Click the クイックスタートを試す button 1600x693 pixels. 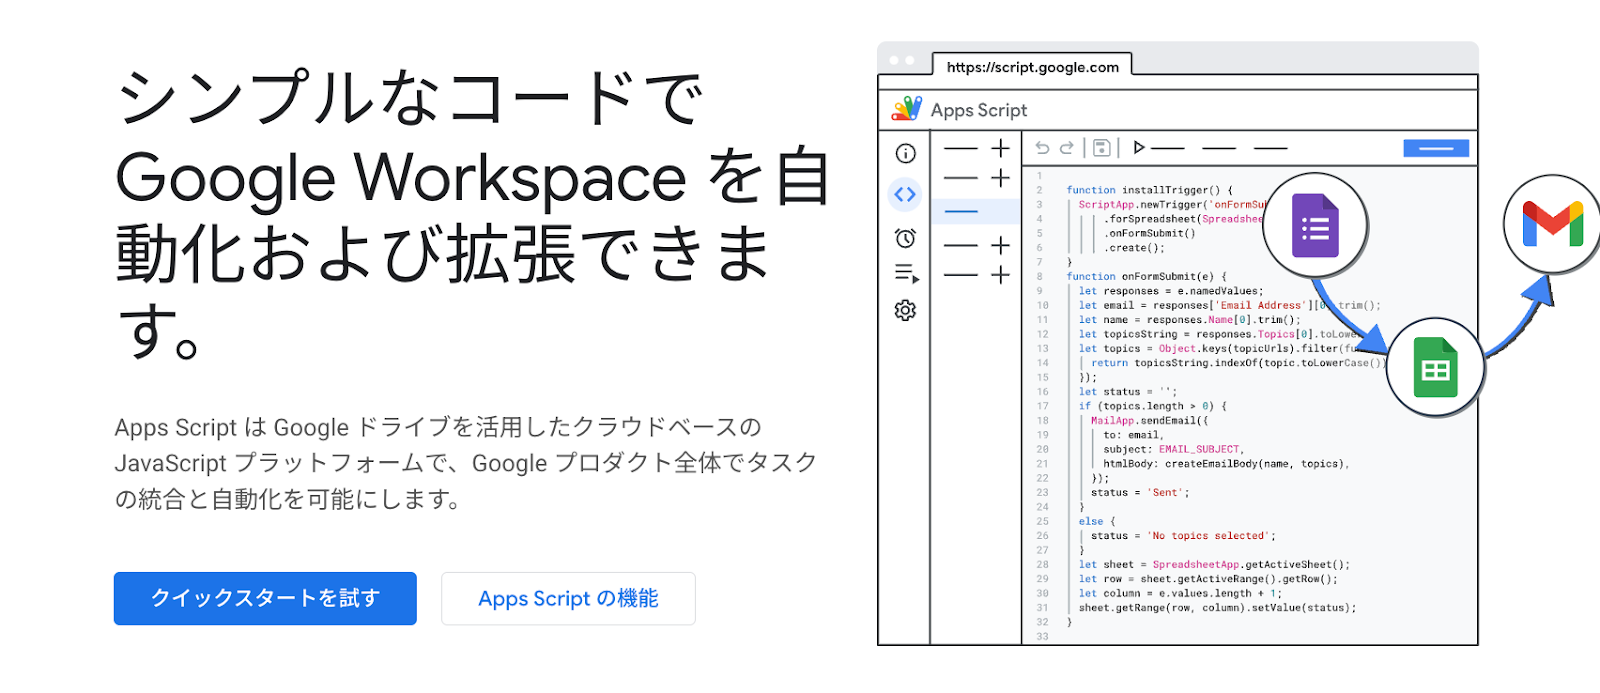tap(265, 598)
